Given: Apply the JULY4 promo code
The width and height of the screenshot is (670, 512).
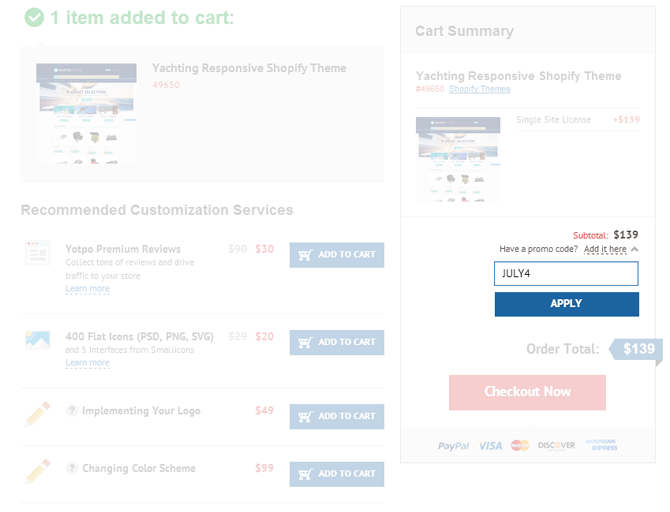Looking at the screenshot, I should click(567, 304).
